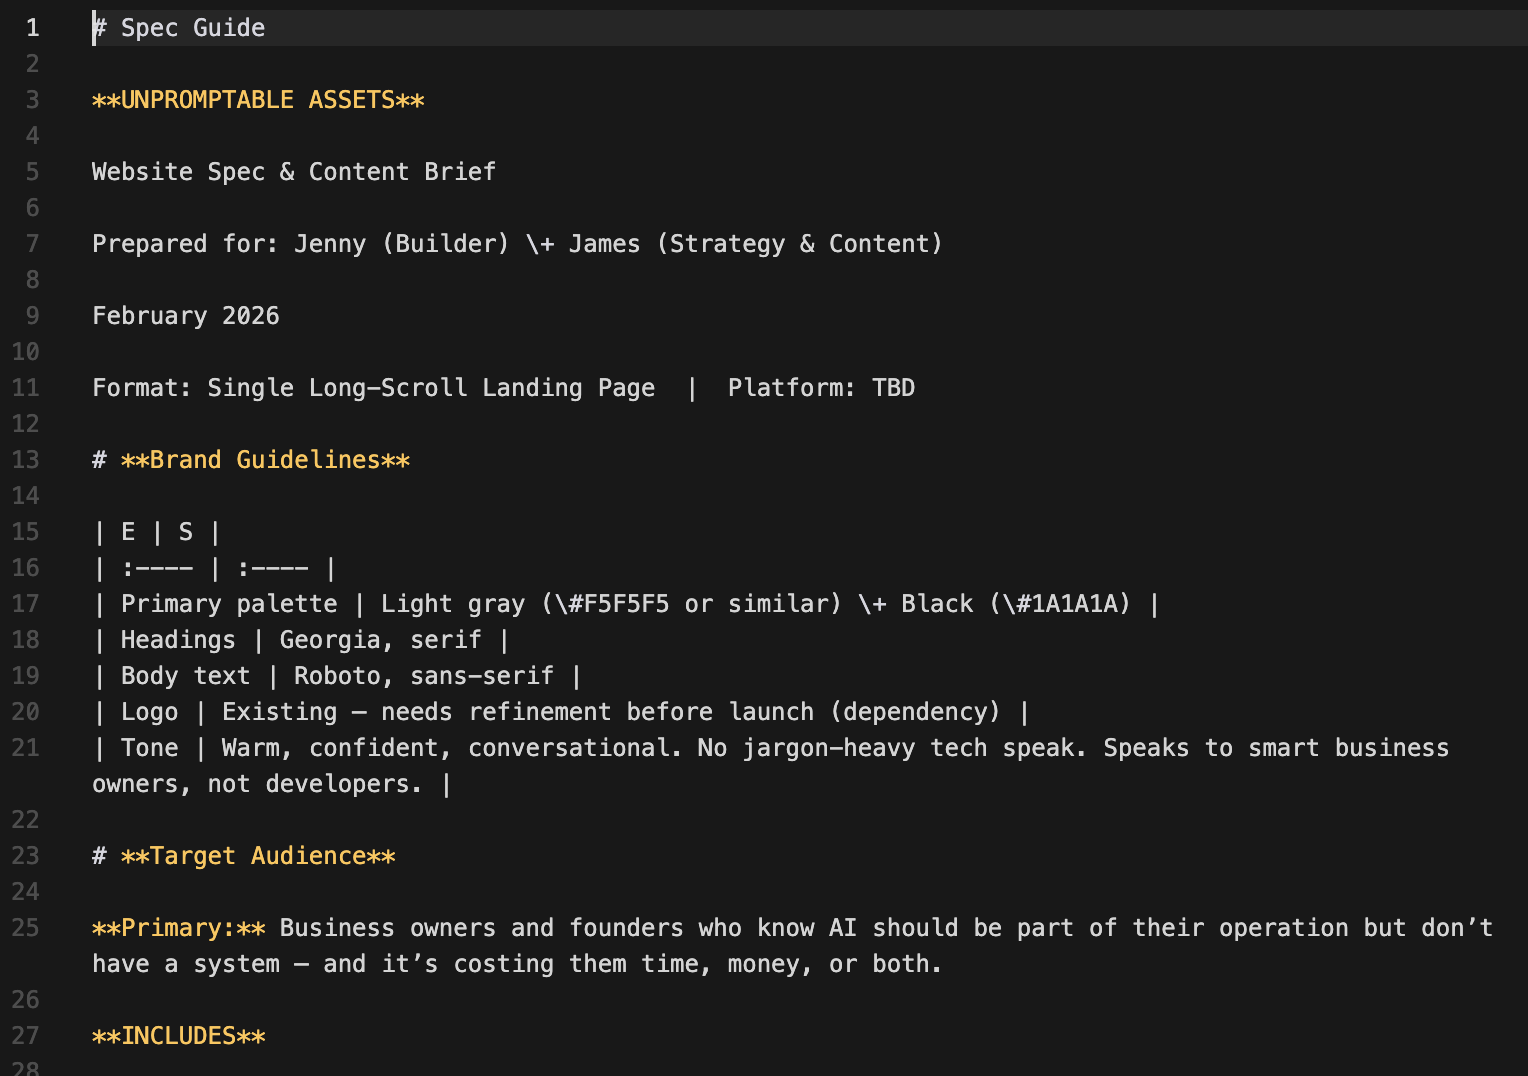Click 'No jargon-heavy tech speak.' sentence
The width and height of the screenshot is (1528, 1076).
click(892, 748)
